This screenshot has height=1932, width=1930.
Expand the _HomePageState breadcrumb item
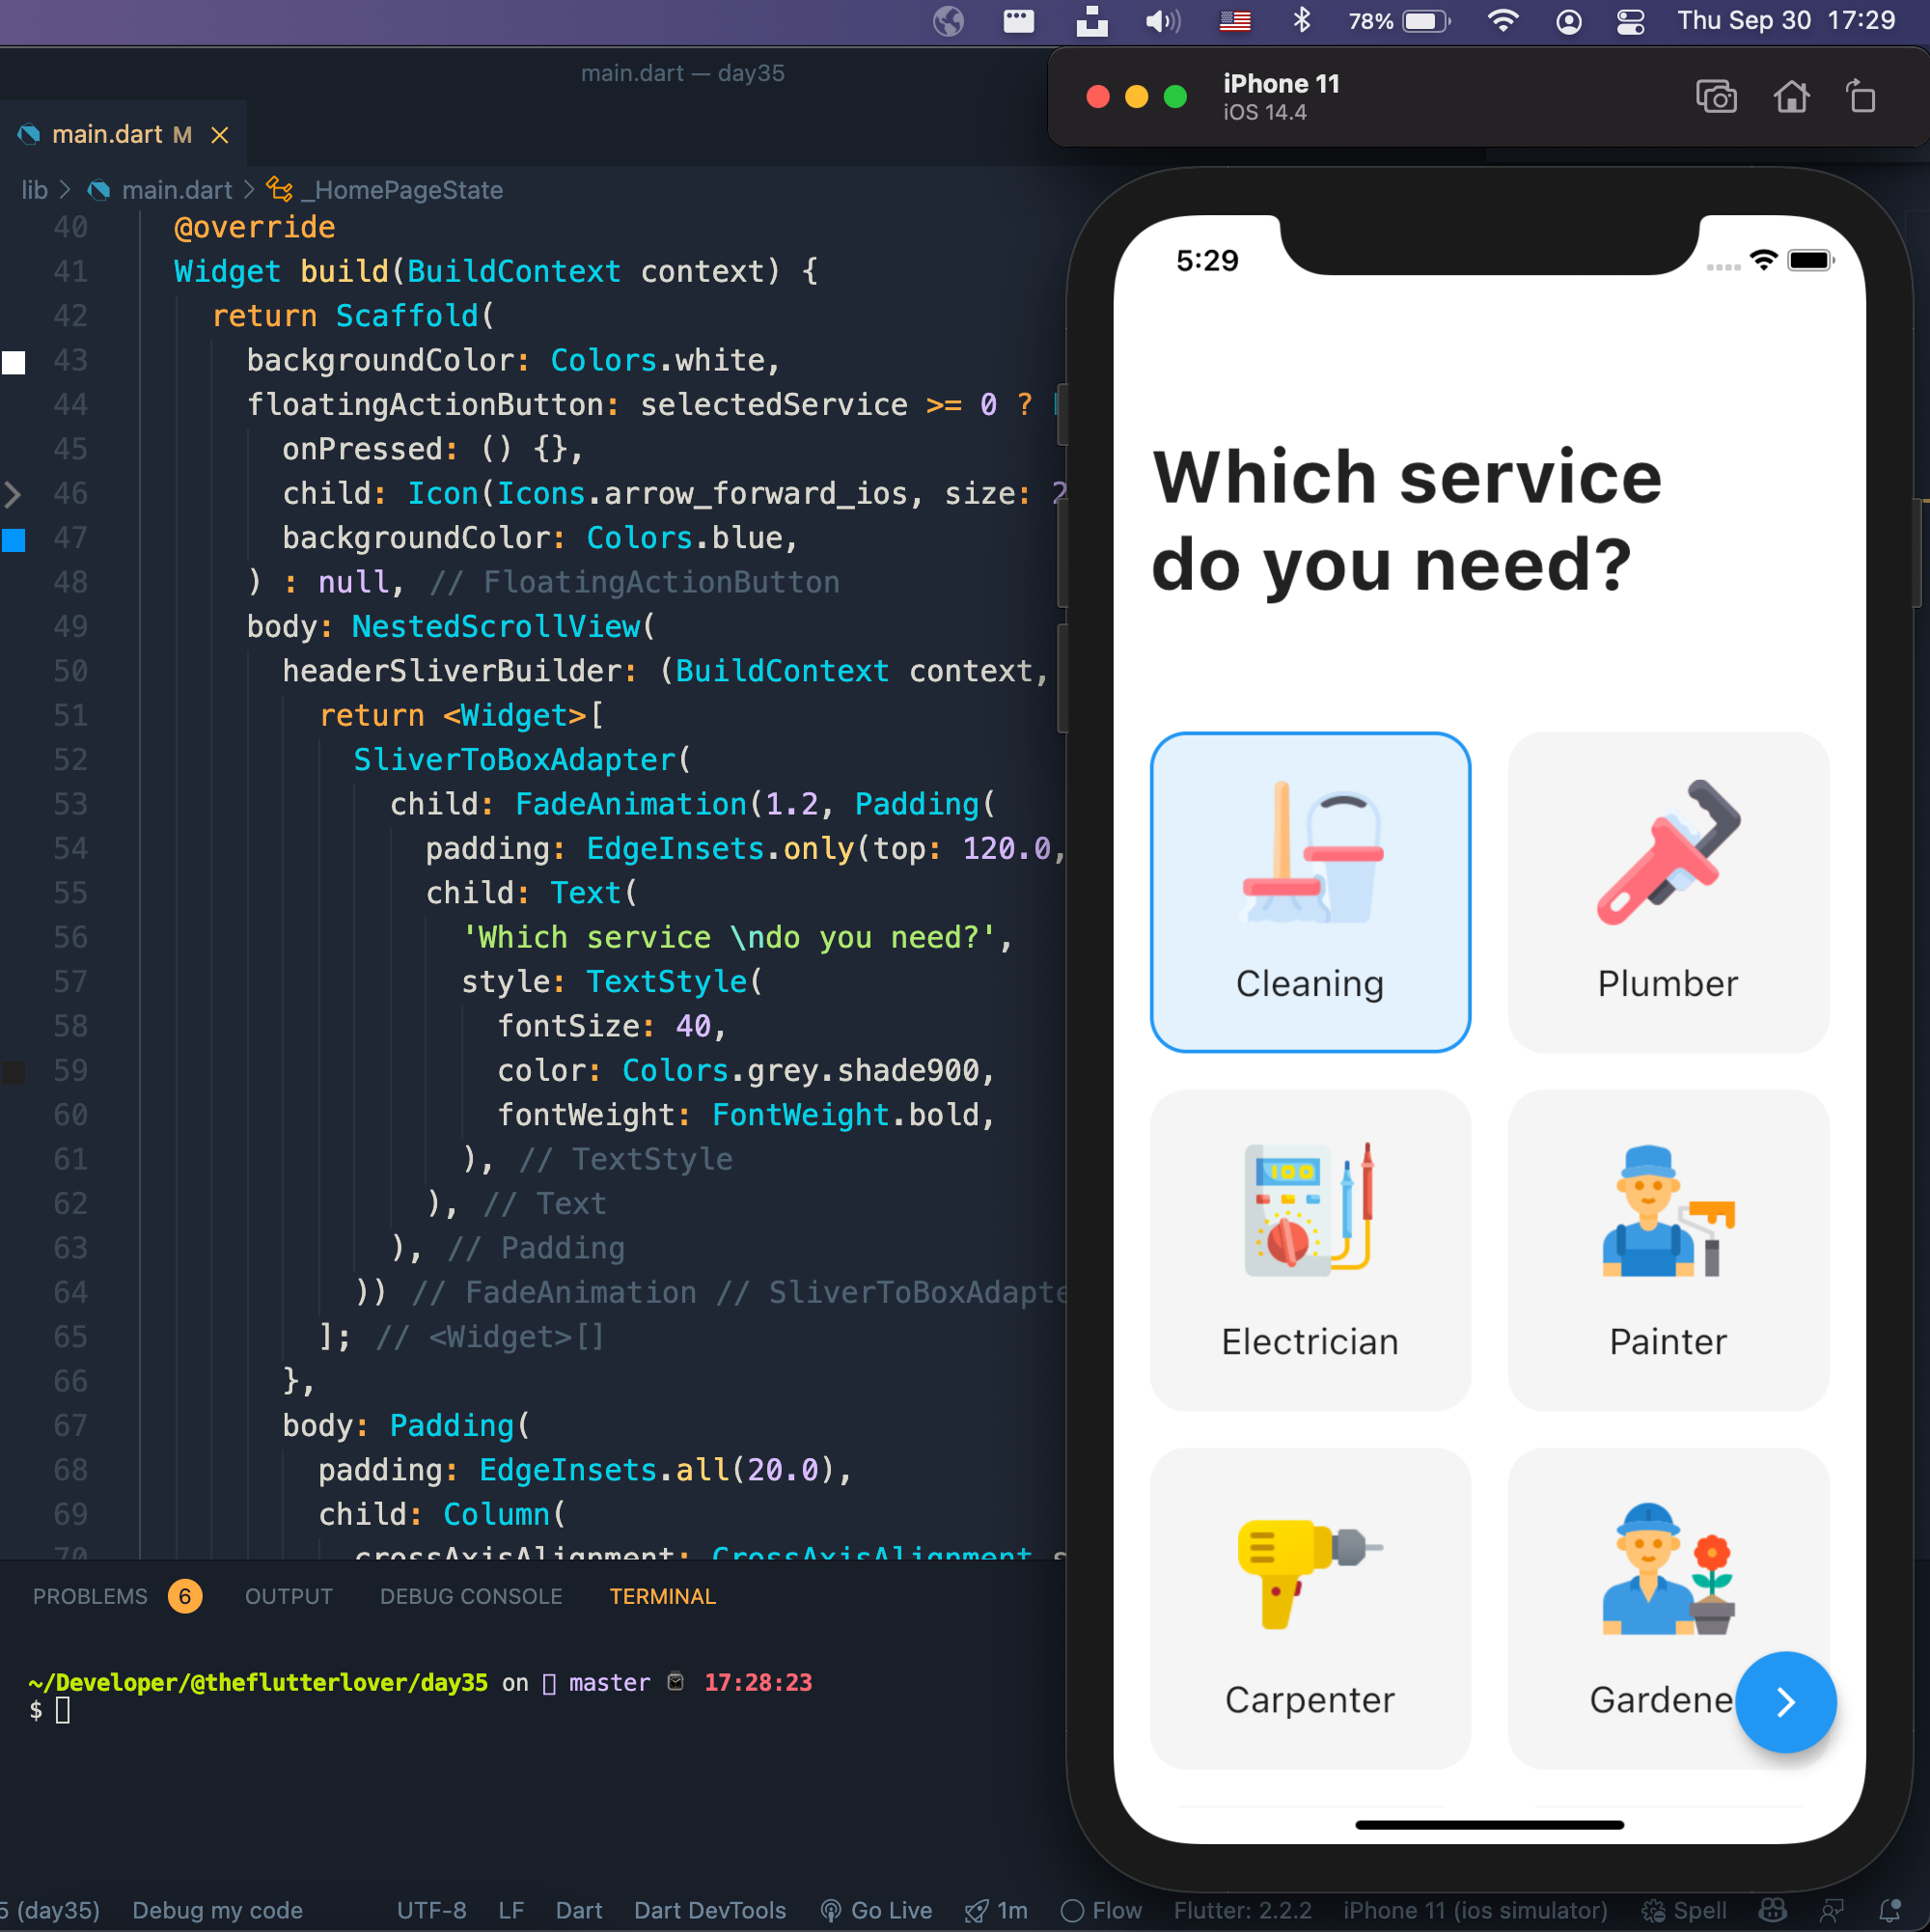[380, 187]
